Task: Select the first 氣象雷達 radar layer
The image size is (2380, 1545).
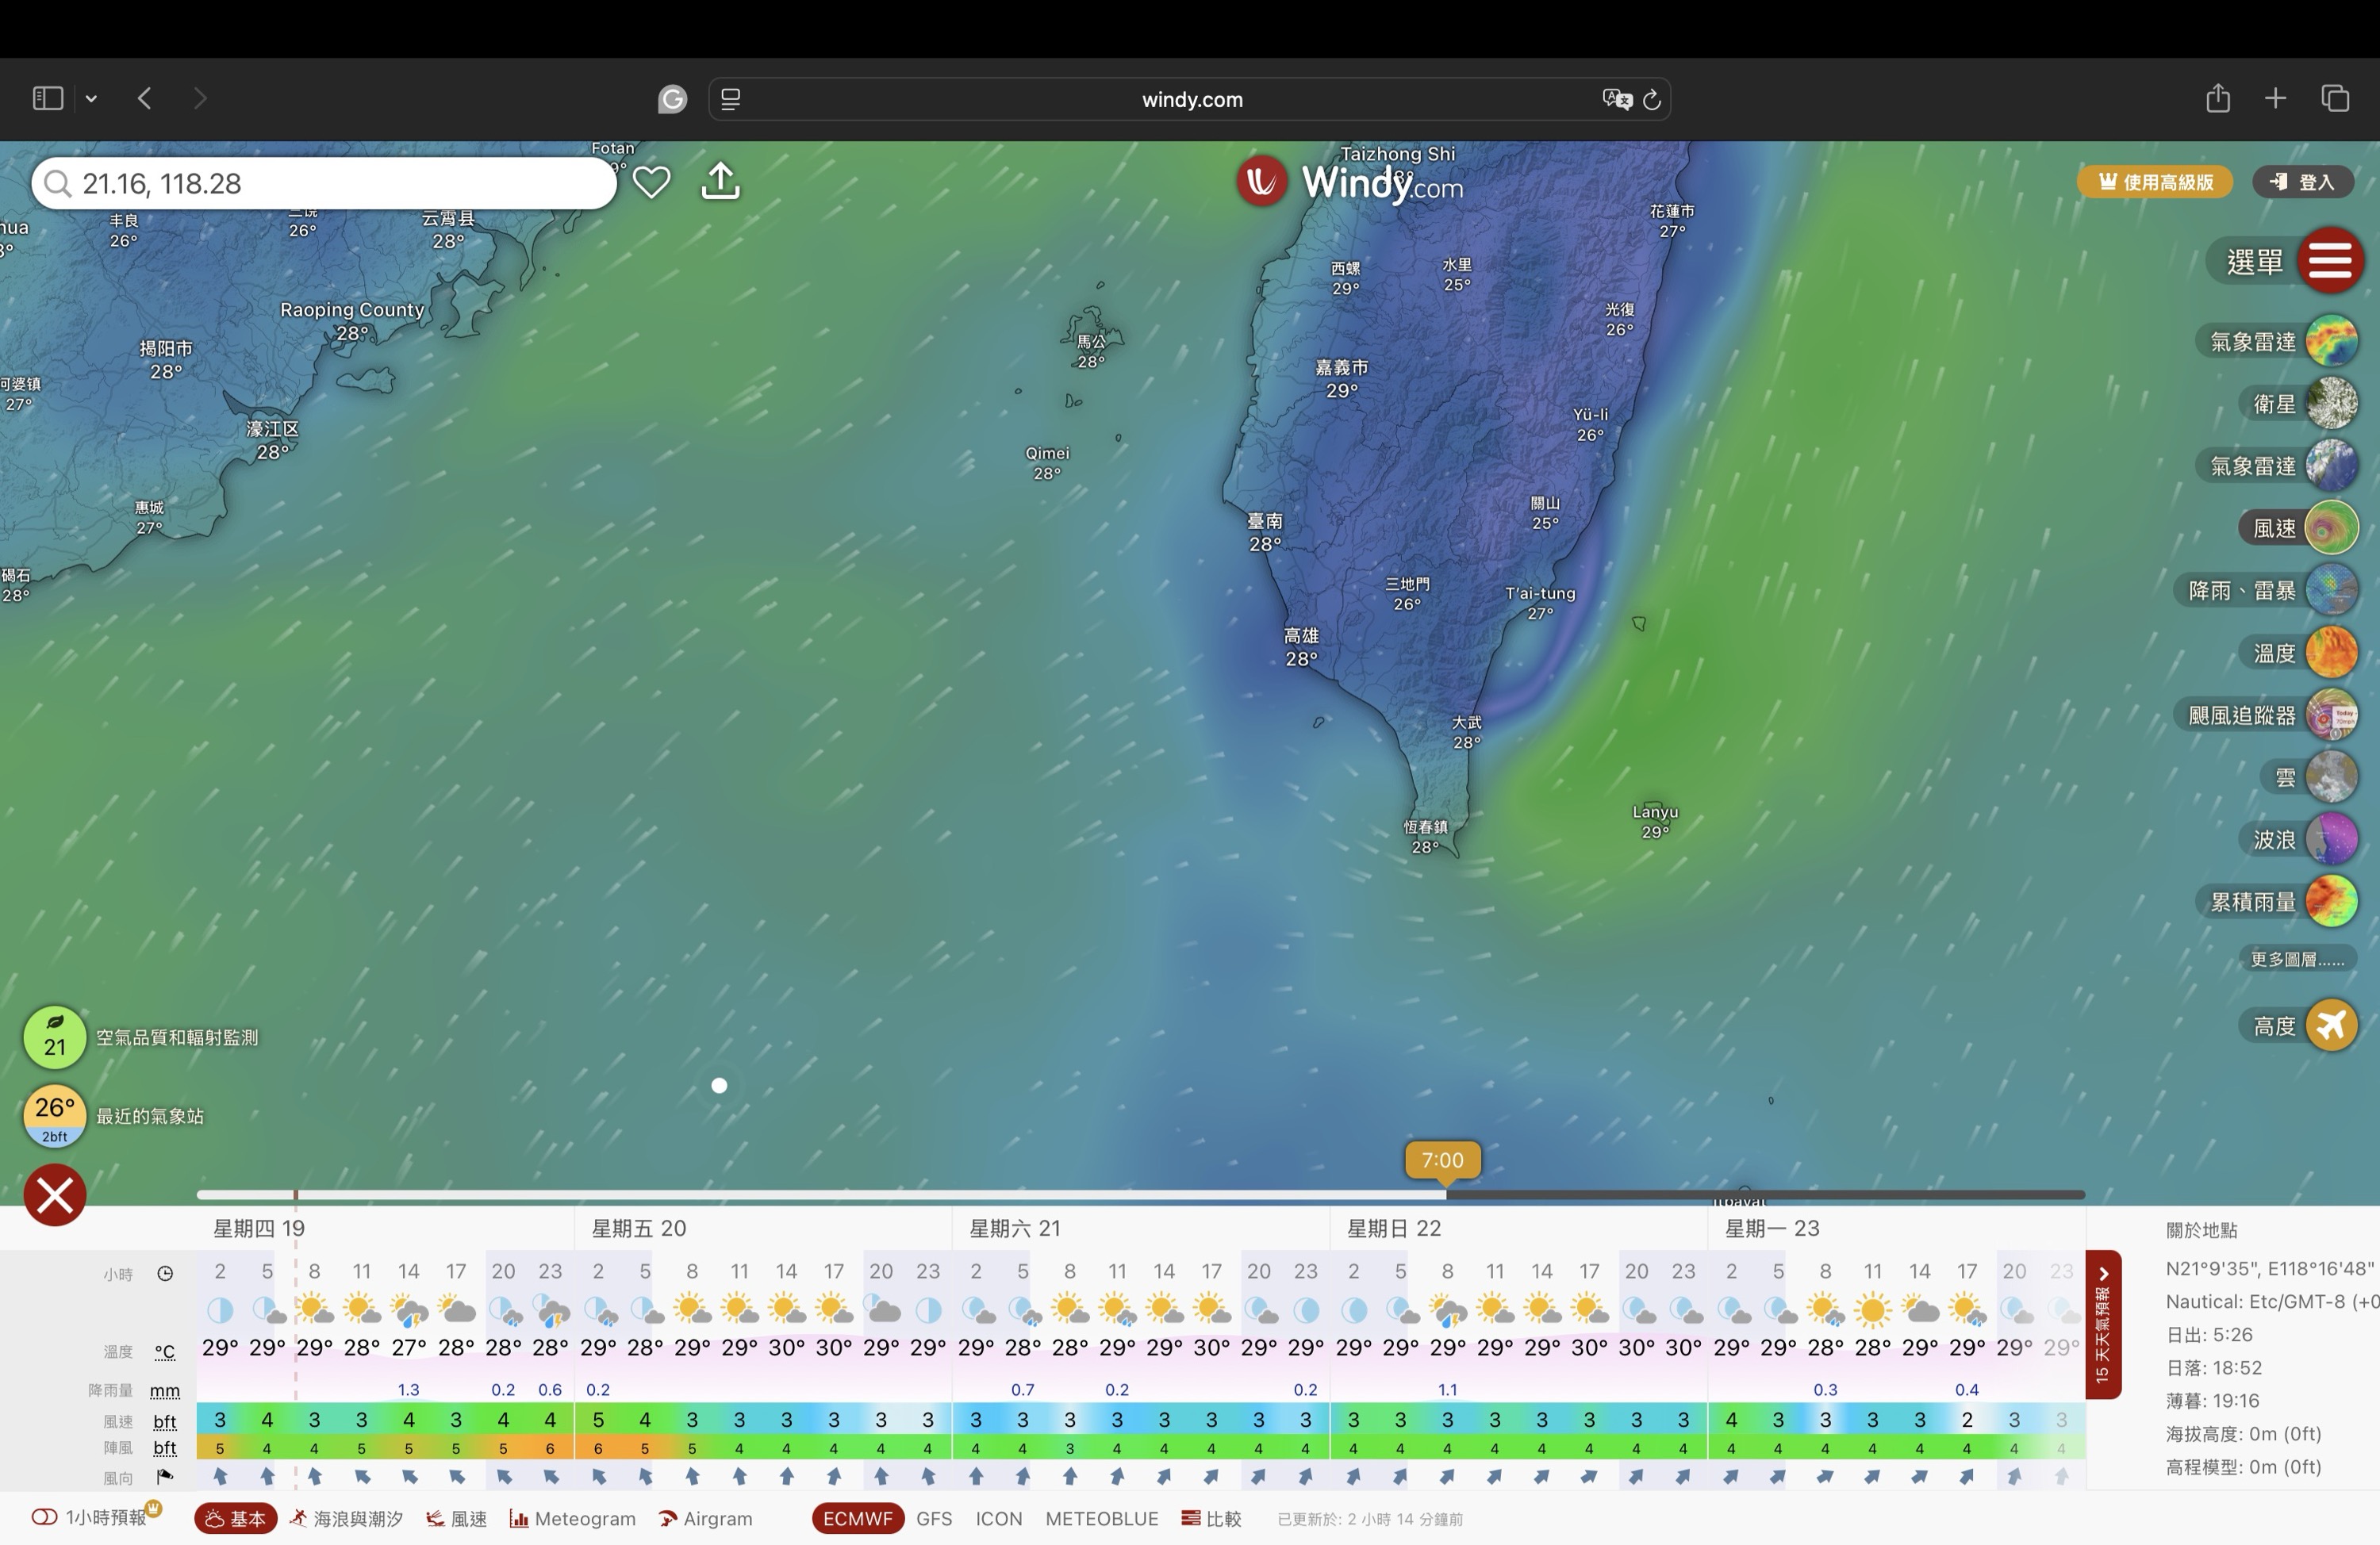Action: coord(2332,341)
